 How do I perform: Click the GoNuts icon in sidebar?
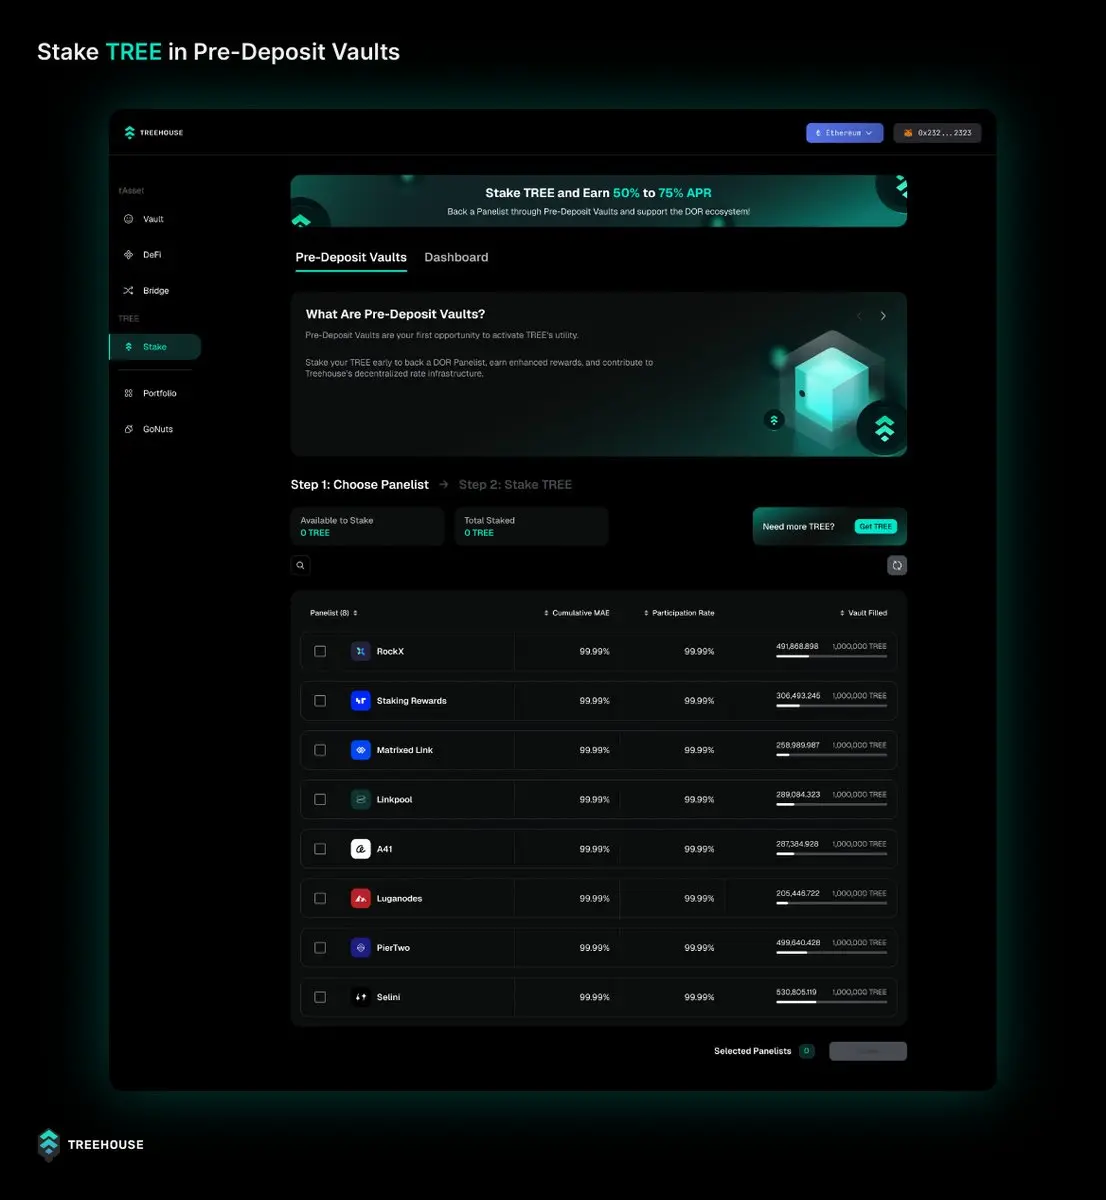pos(128,429)
